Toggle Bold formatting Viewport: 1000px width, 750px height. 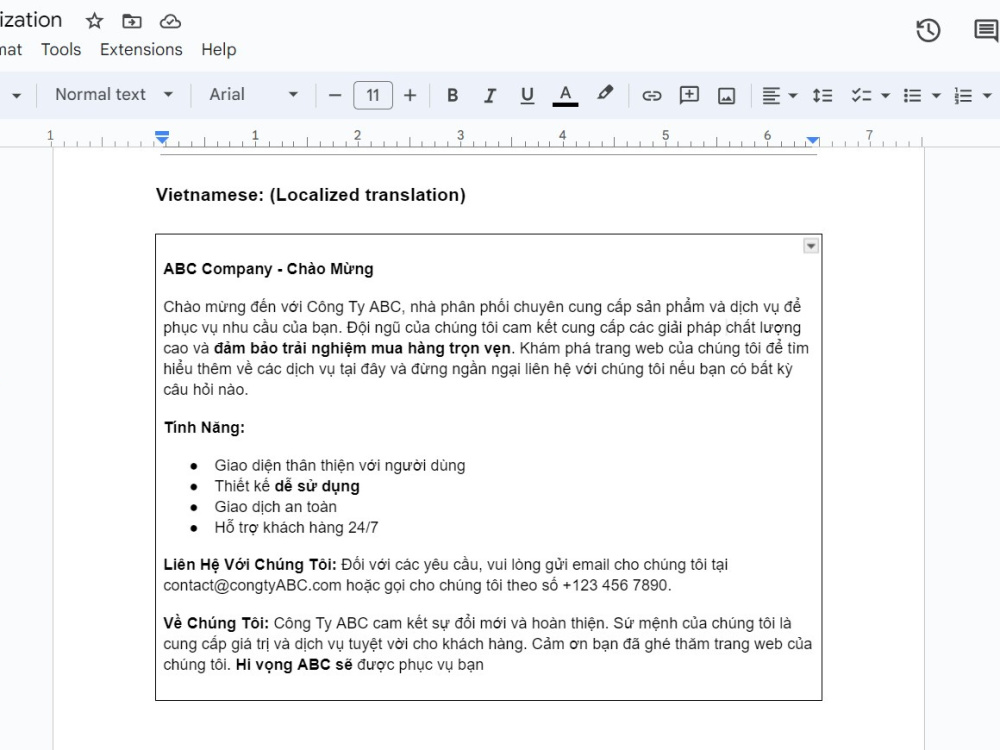pyautogui.click(x=452, y=95)
